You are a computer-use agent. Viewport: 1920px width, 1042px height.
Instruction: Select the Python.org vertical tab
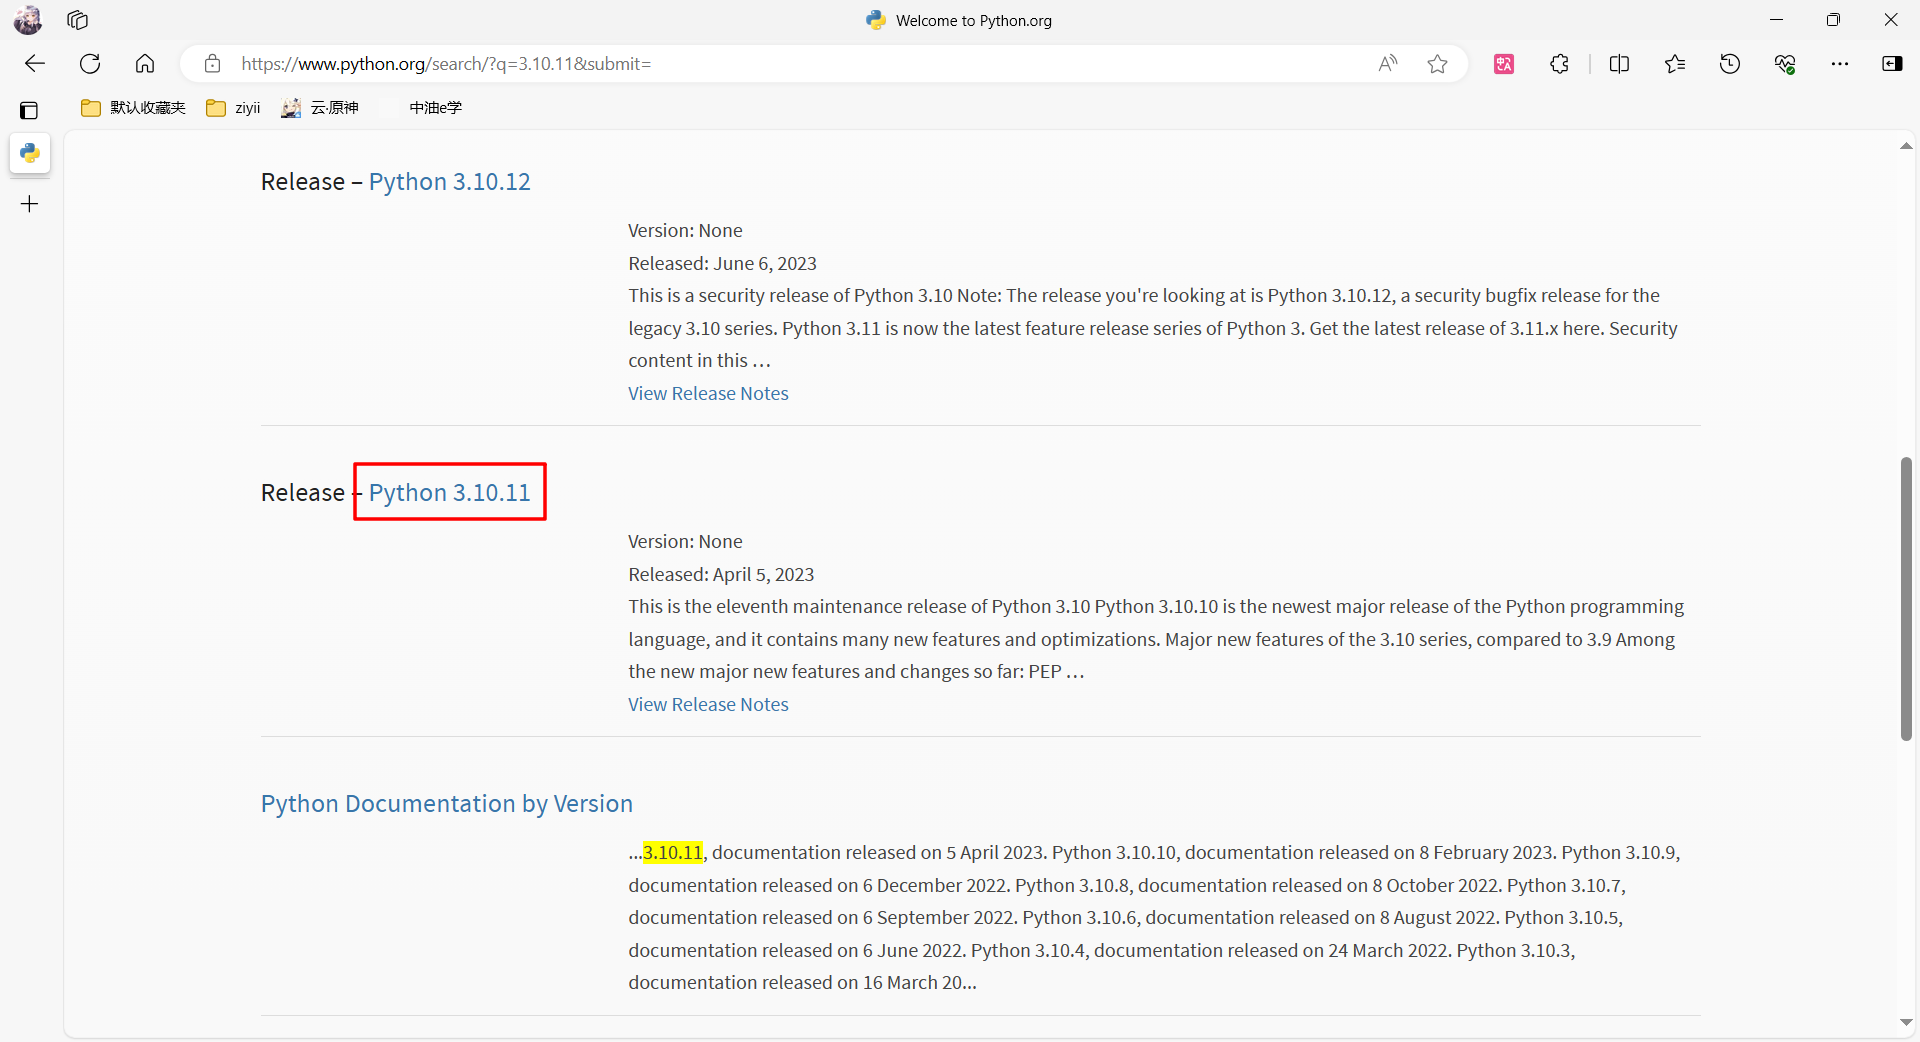(x=30, y=153)
